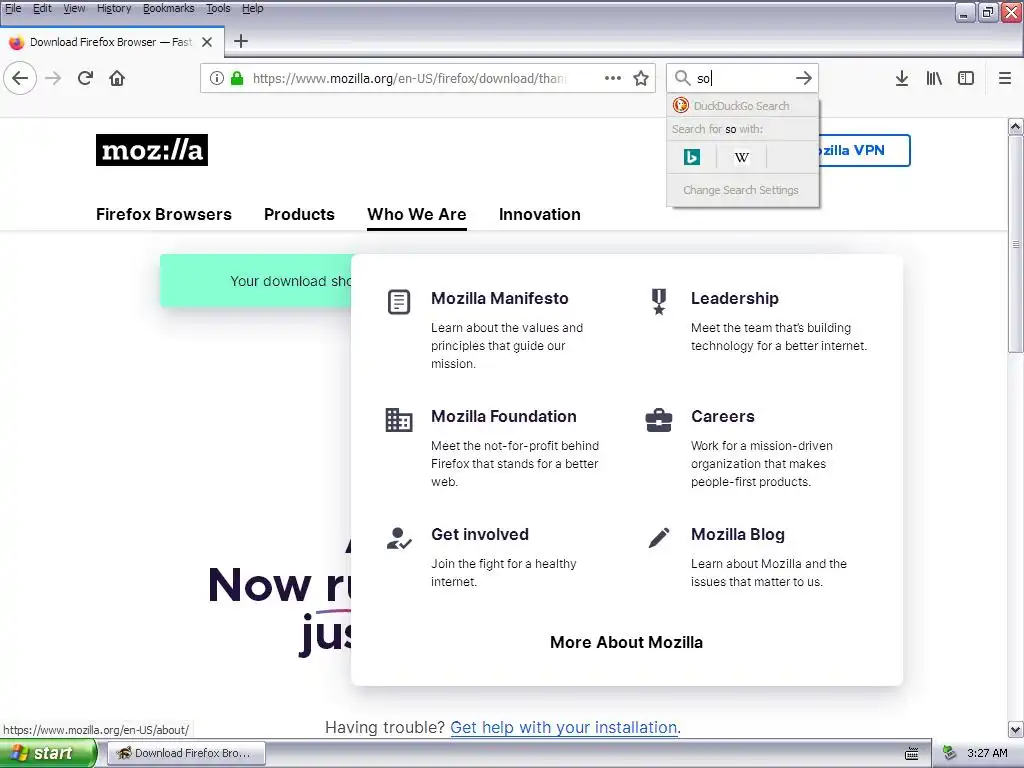Click Get help with your installation link

(x=564, y=728)
